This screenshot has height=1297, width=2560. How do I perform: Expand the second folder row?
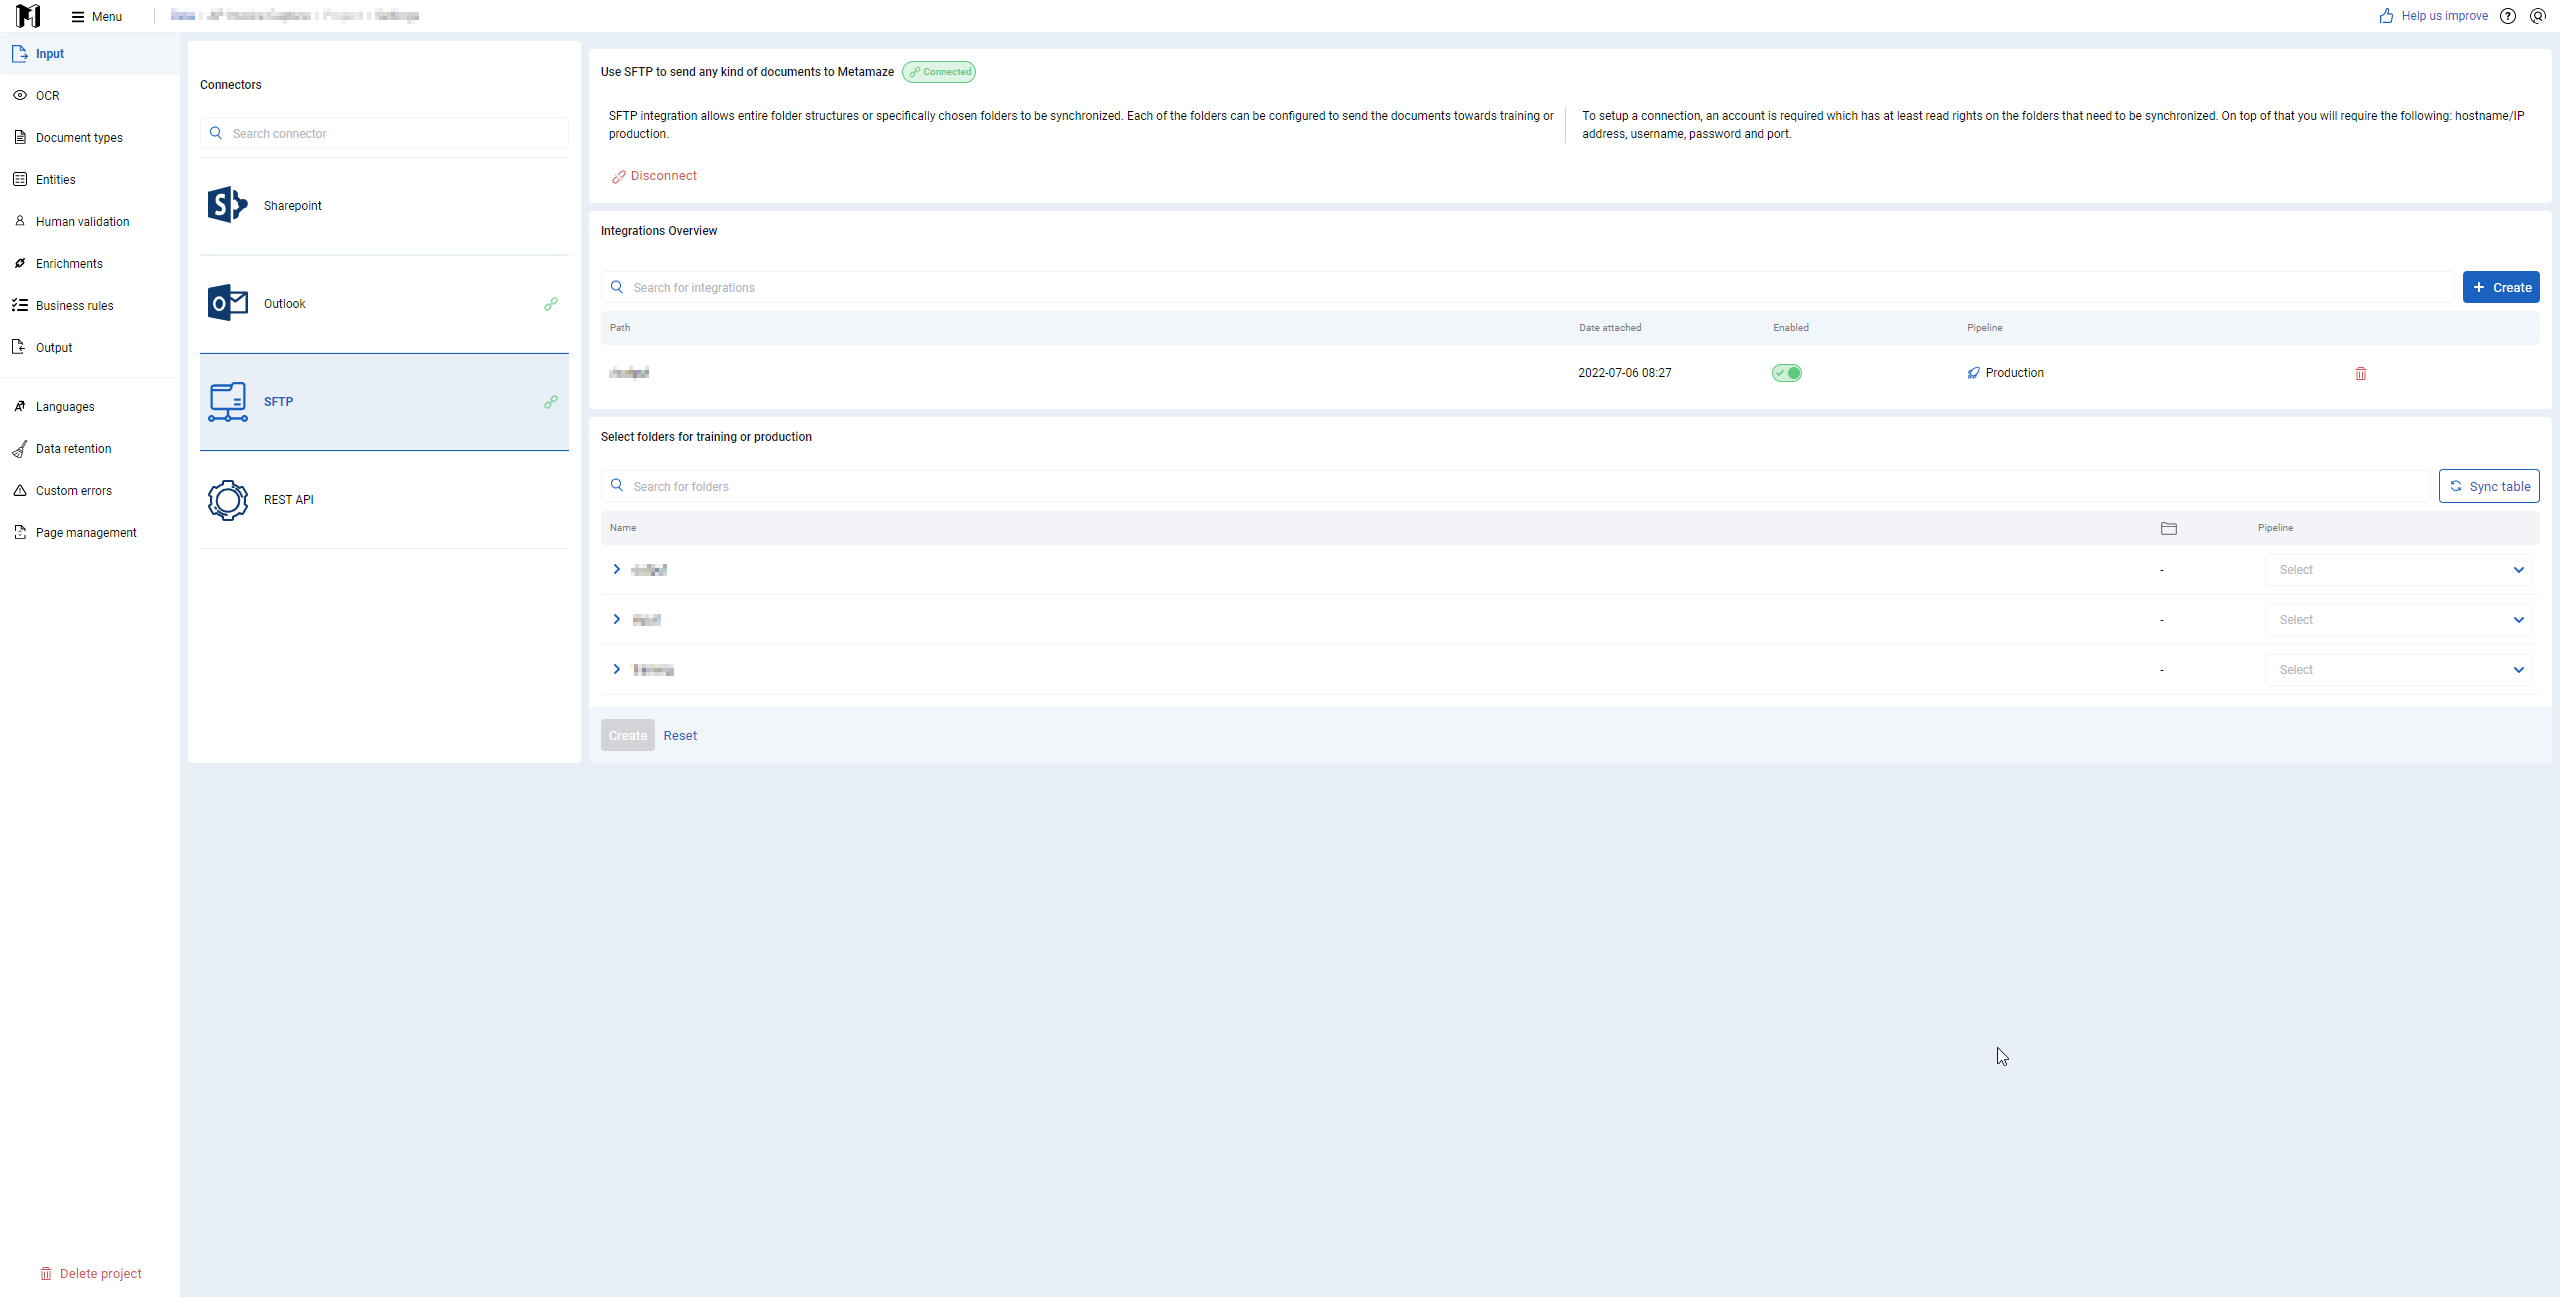pos(617,619)
